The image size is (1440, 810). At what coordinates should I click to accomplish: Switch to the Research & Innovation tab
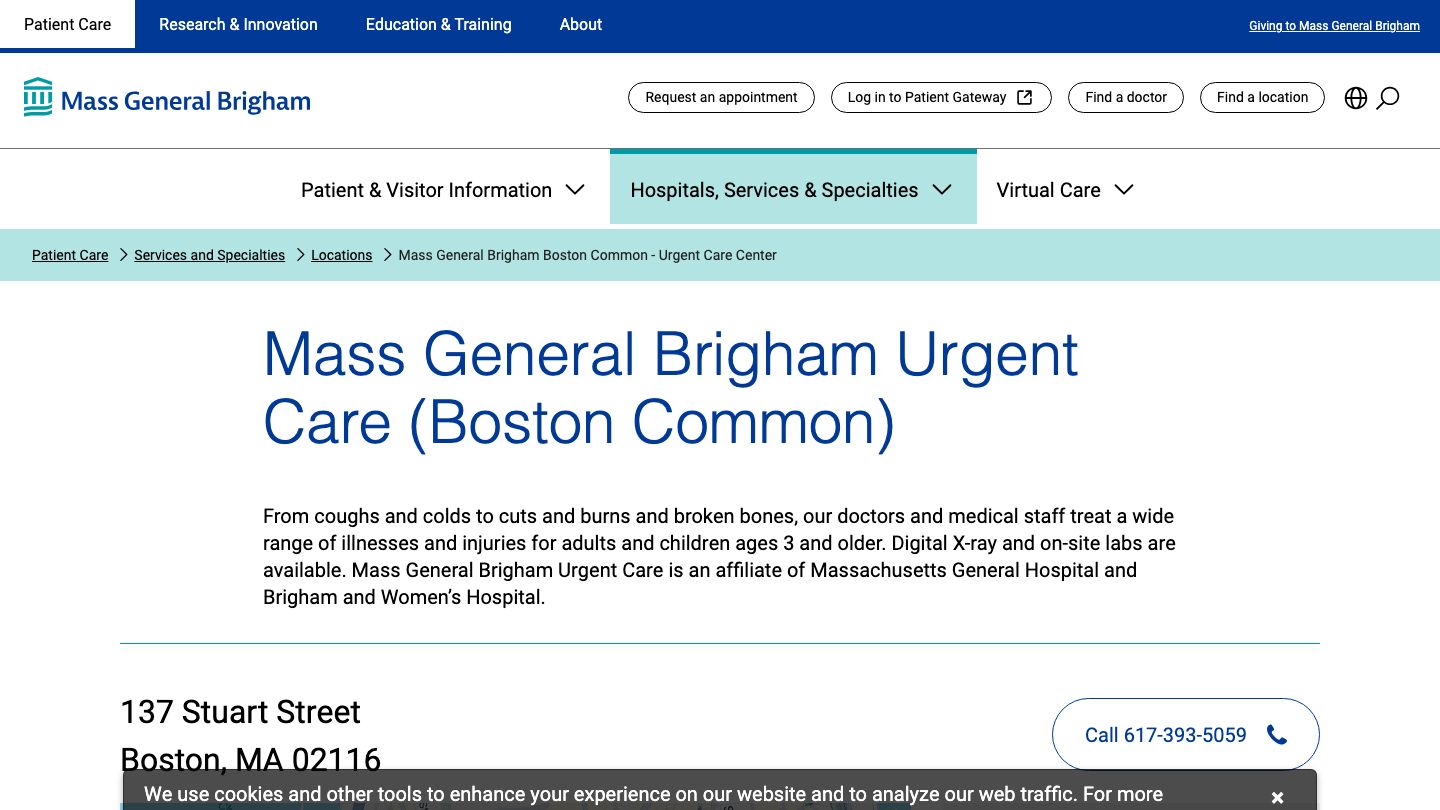click(x=238, y=24)
